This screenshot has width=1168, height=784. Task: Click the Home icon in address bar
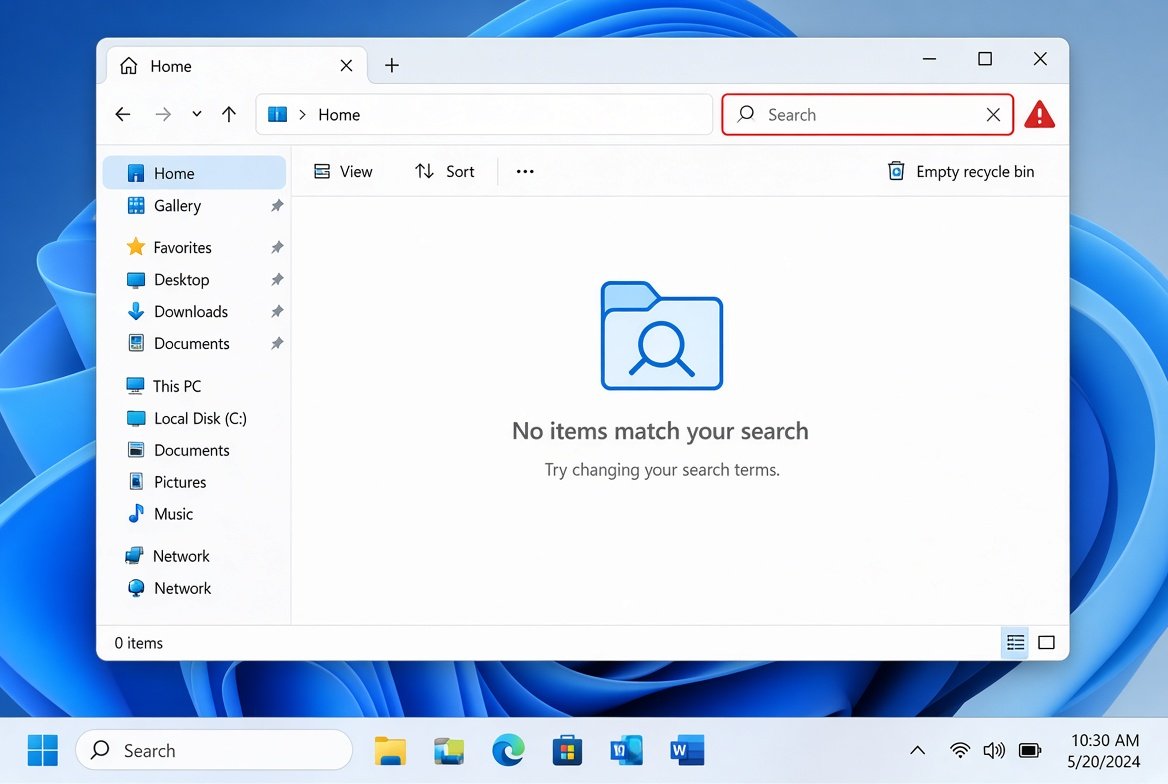click(277, 114)
